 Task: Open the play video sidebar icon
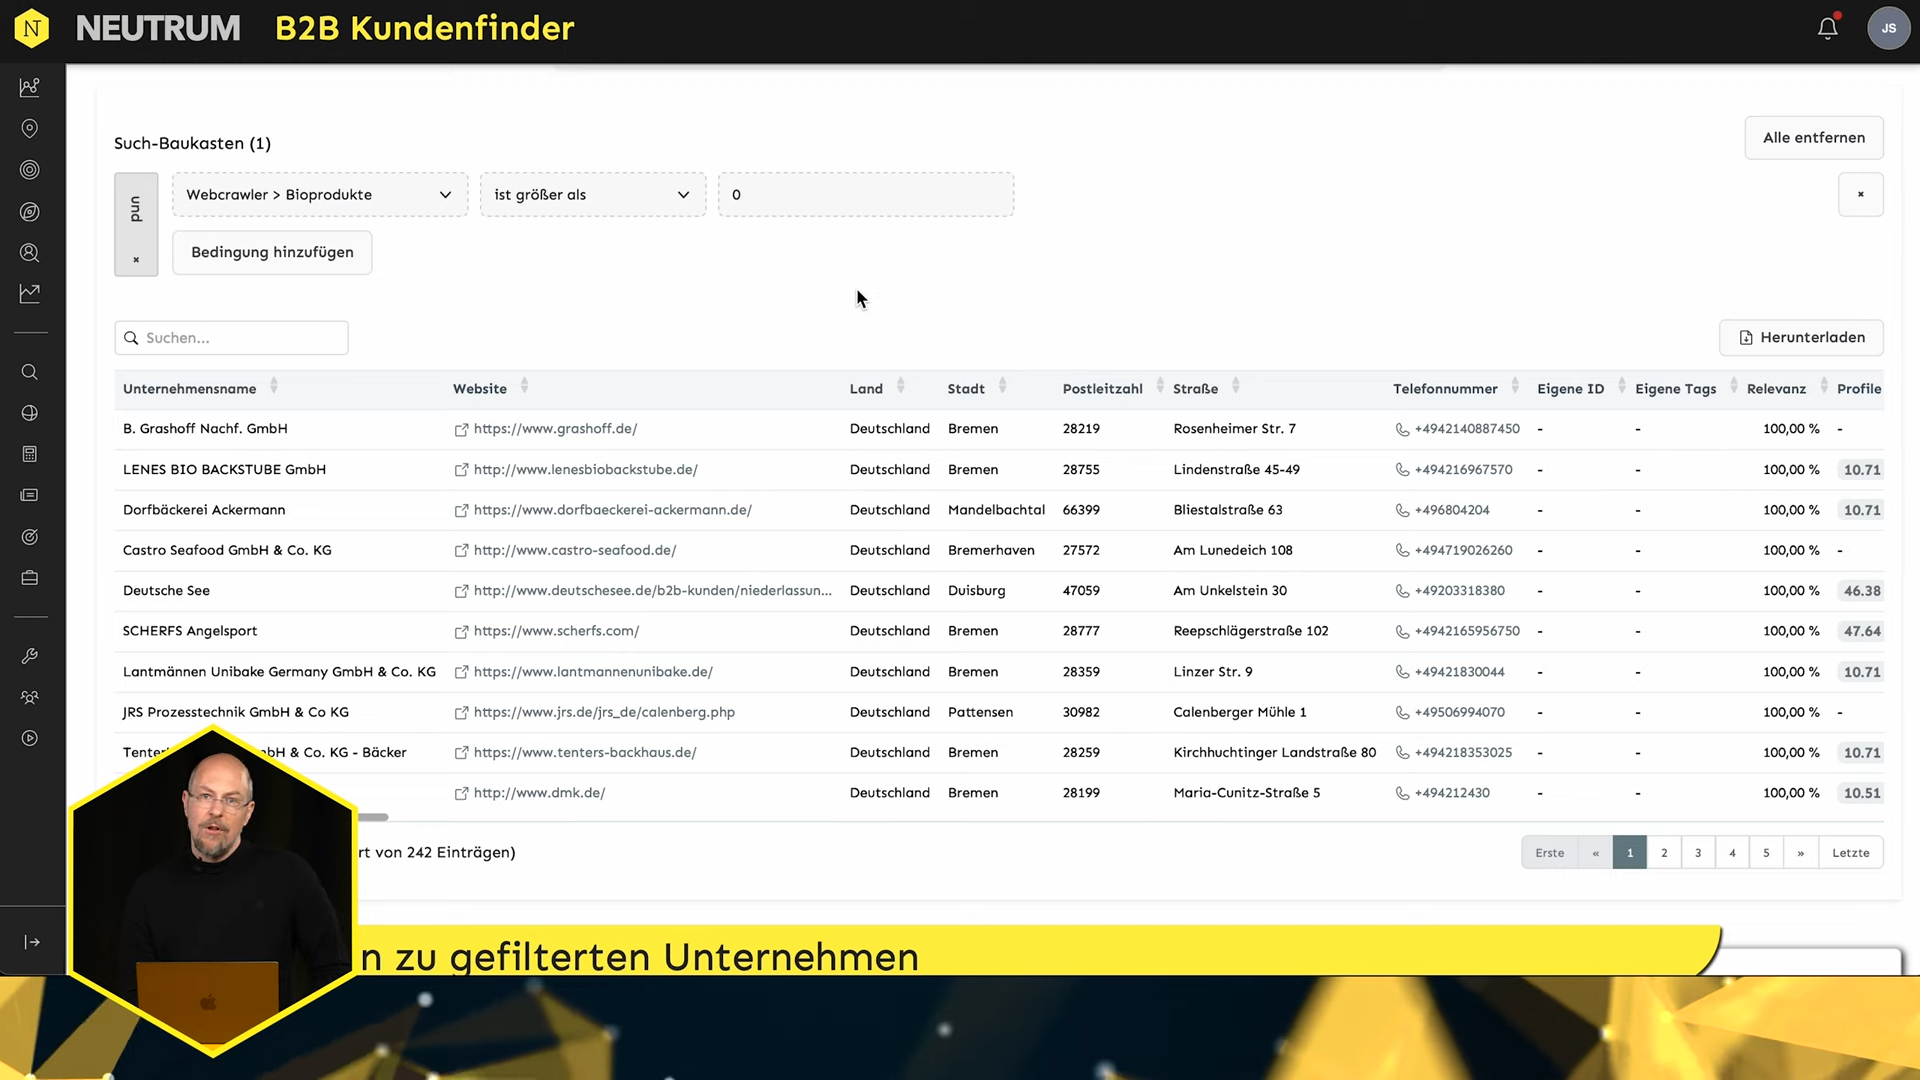coord(30,738)
